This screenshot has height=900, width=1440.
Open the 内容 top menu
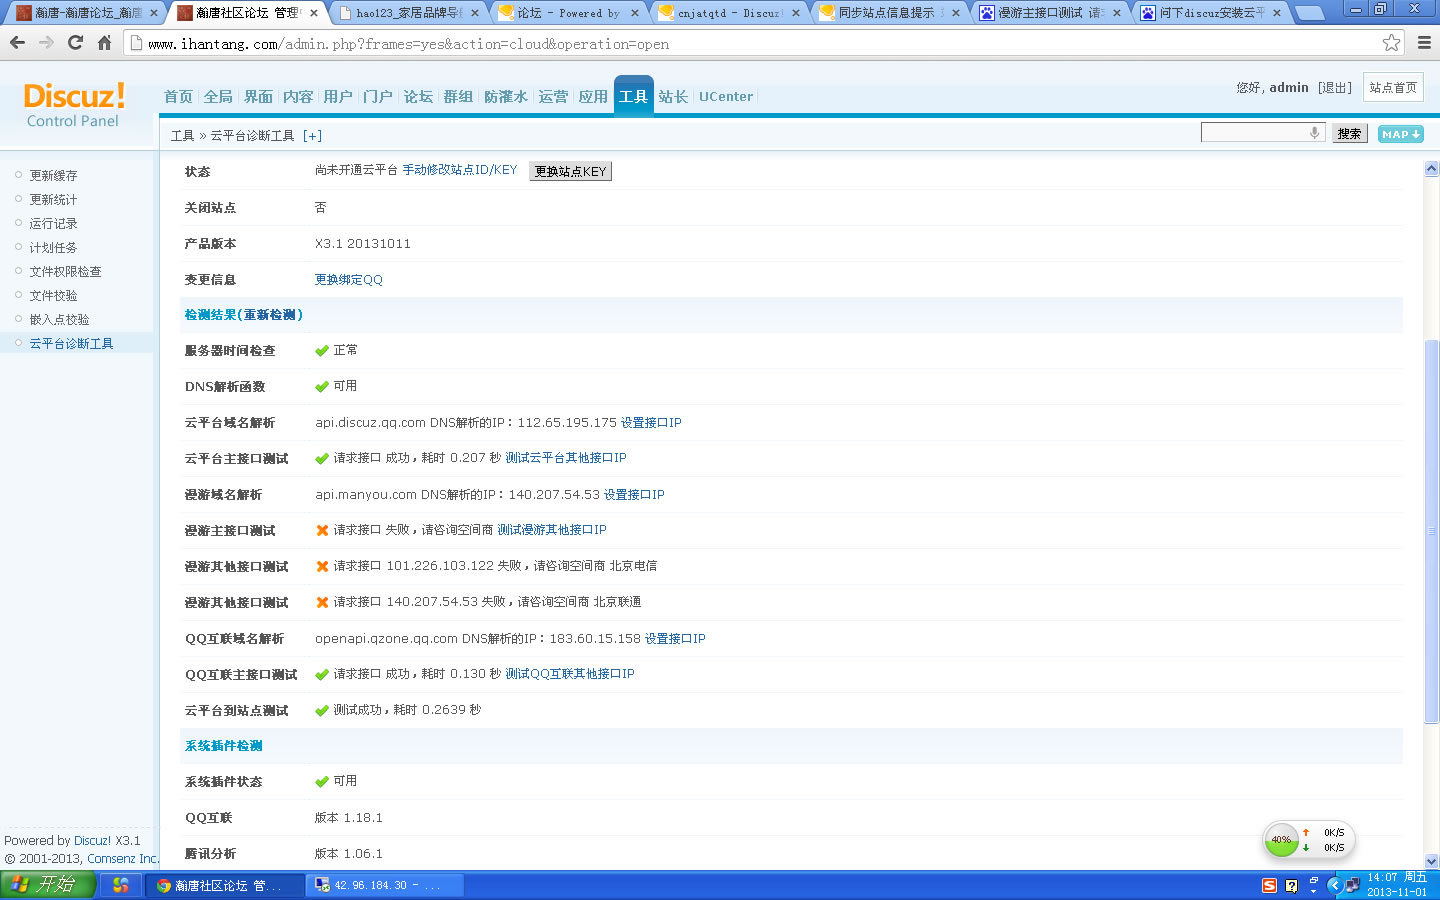298,96
